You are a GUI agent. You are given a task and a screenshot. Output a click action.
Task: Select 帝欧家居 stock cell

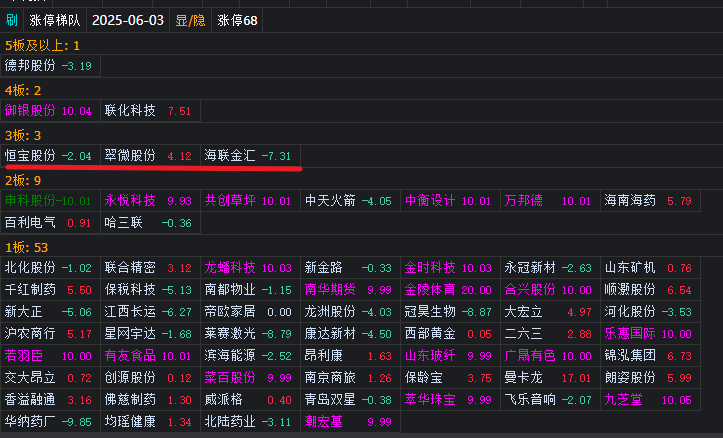coord(250,312)
